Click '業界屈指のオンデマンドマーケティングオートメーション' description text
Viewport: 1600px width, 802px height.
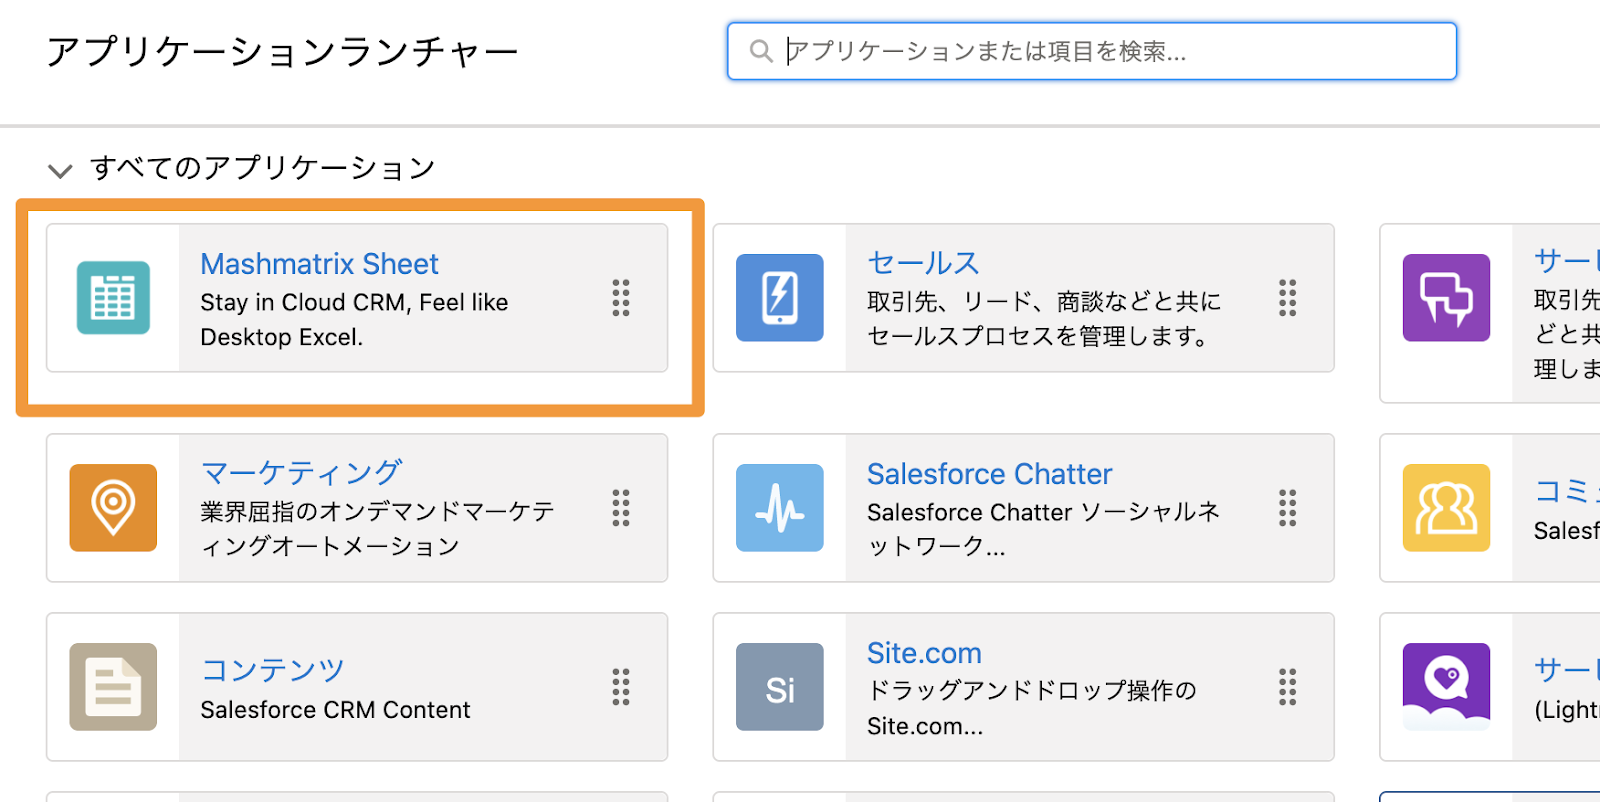tap(377, 529)
